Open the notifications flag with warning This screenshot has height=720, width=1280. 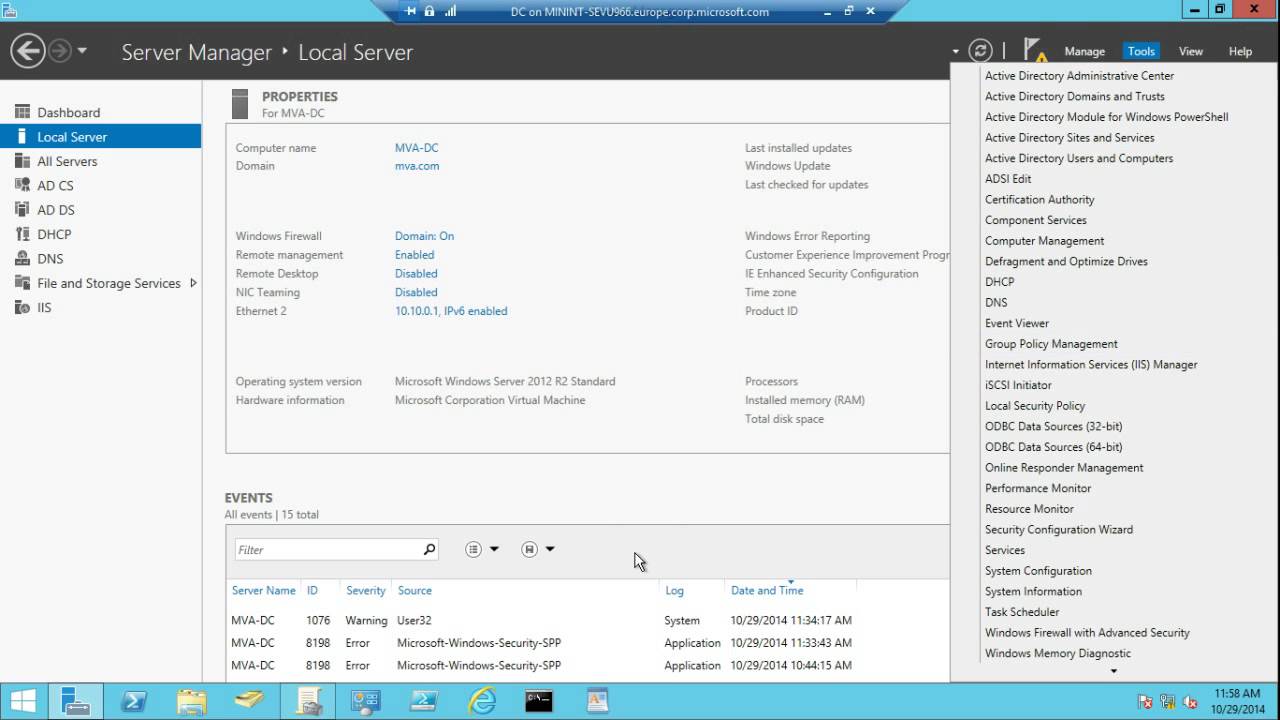(1035, 50)
